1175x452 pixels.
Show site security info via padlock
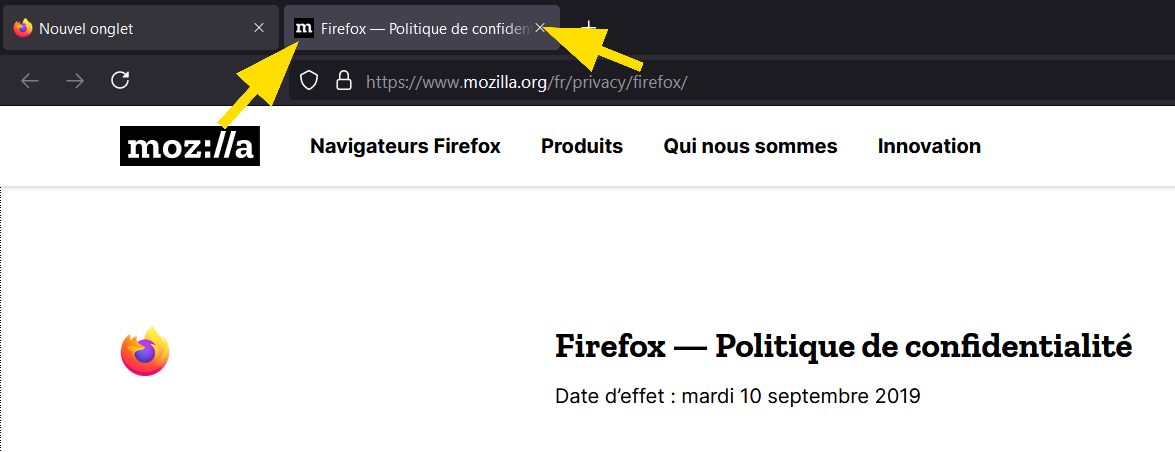(343, 80)
